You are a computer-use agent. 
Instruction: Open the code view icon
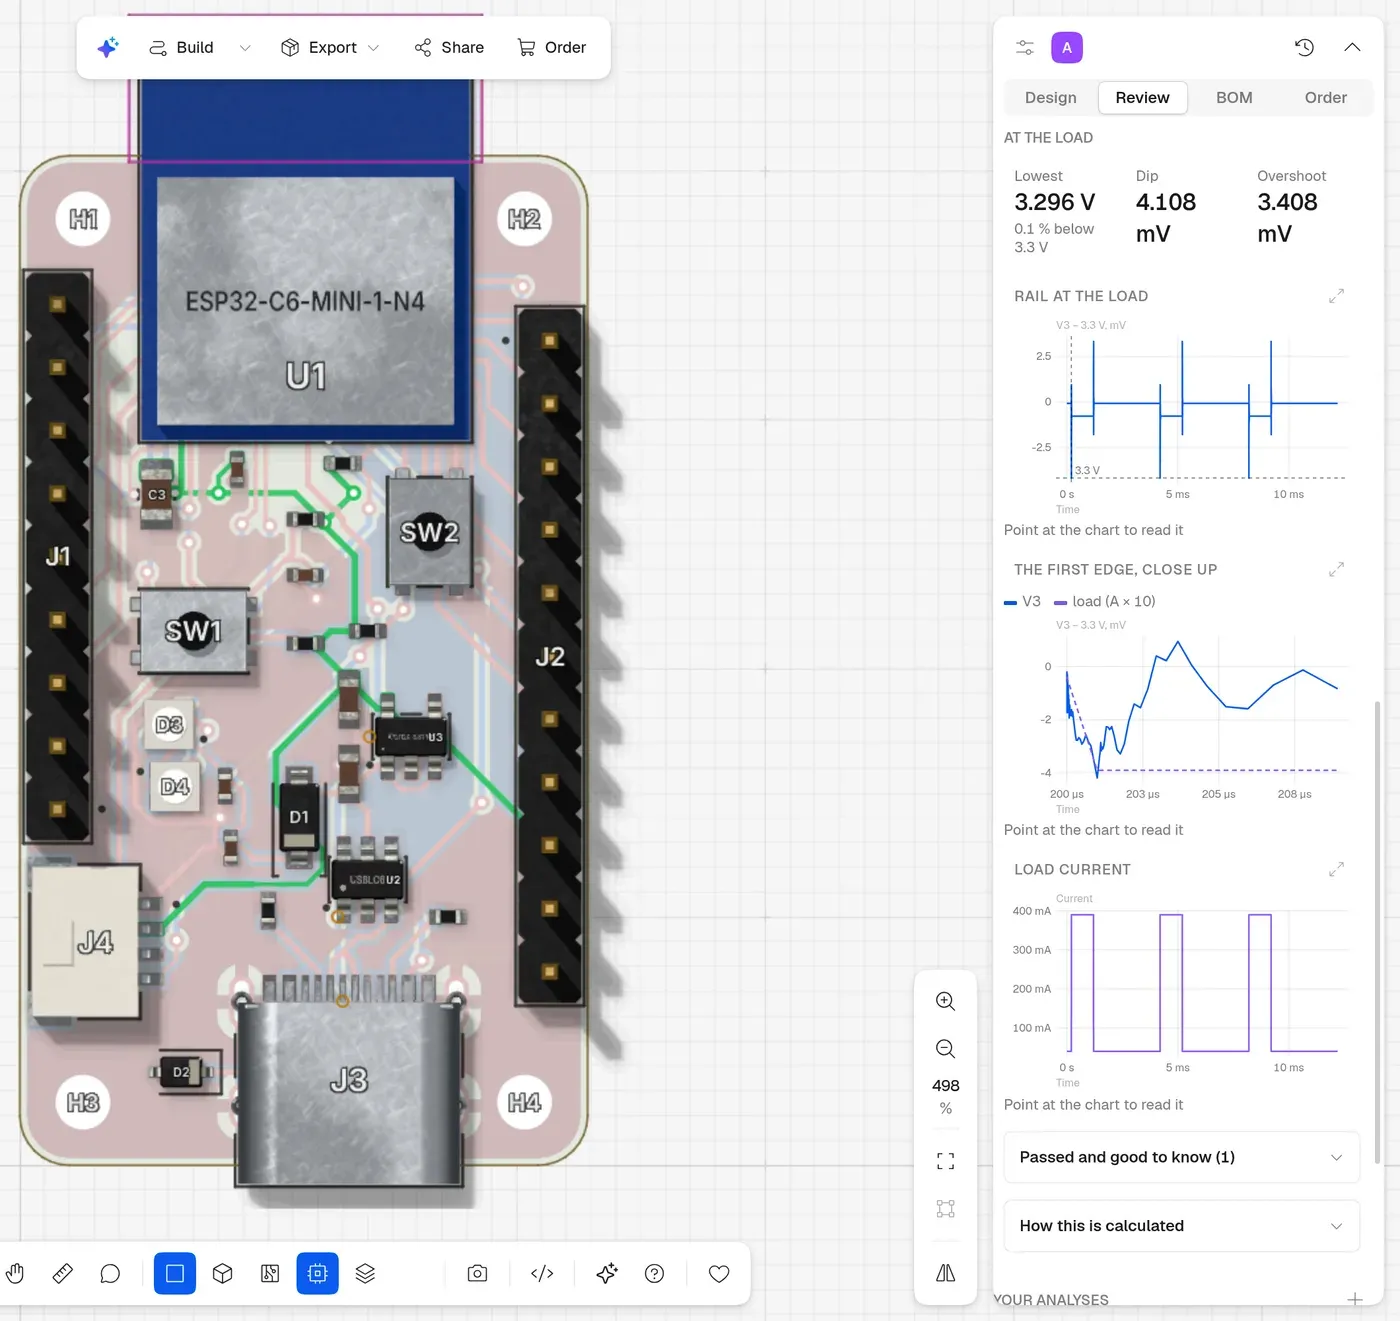(542, 1273)
